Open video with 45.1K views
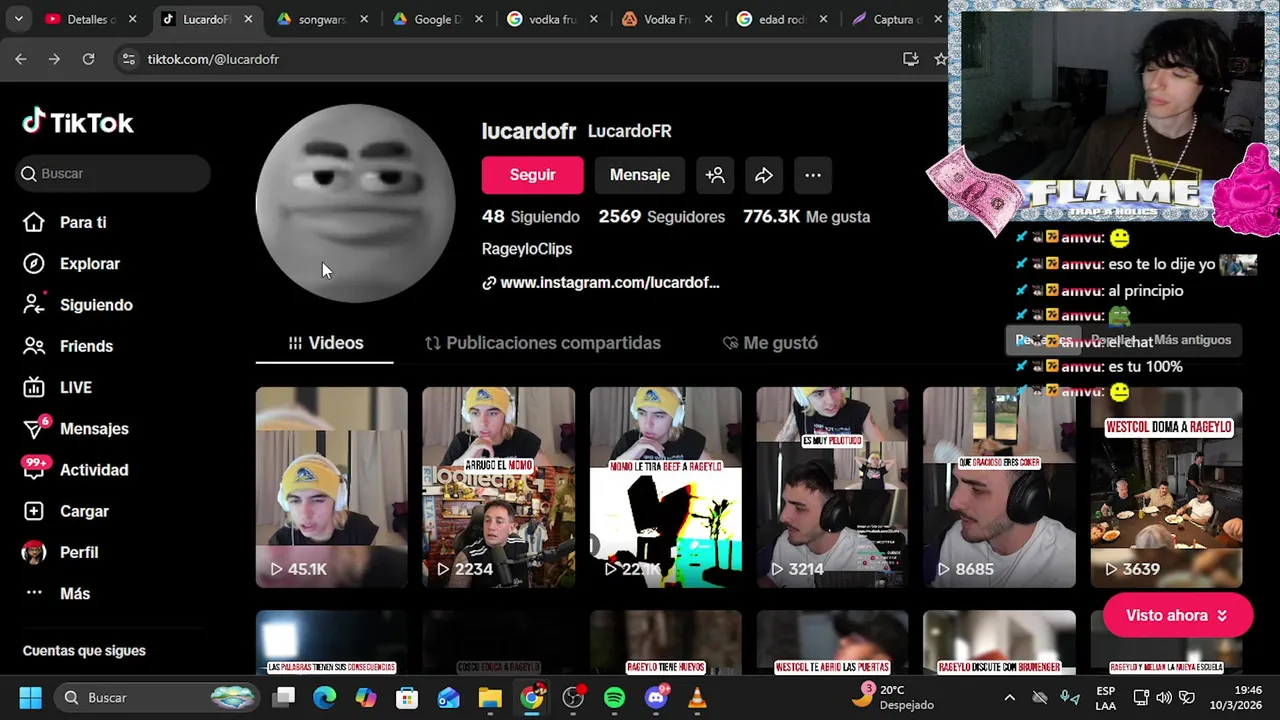This screenshot has height=720, width=1280. coord(331,487)
